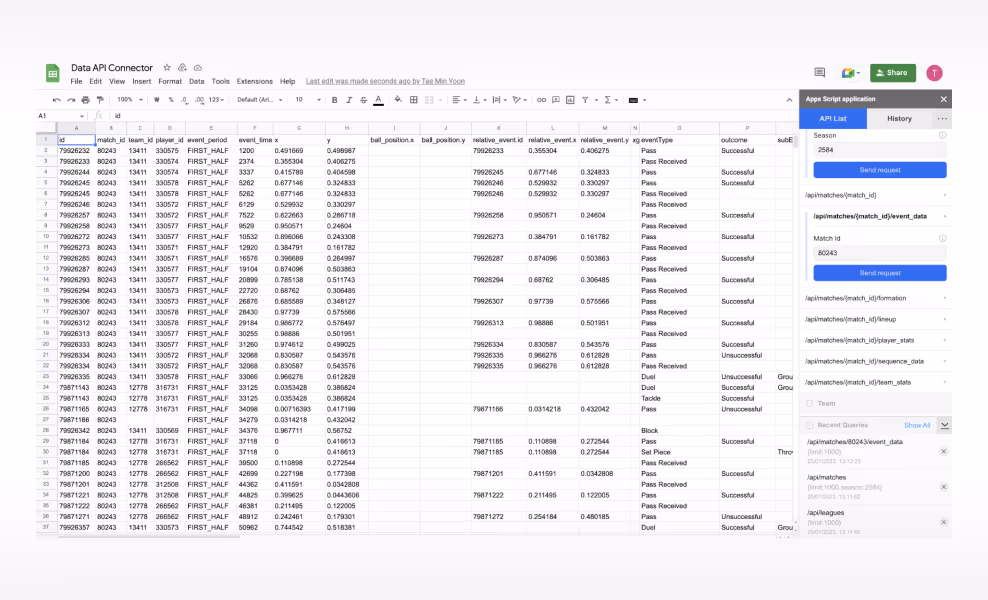Open the zoom level dropdown
988x600 pixels.
[x=128, y=100]
